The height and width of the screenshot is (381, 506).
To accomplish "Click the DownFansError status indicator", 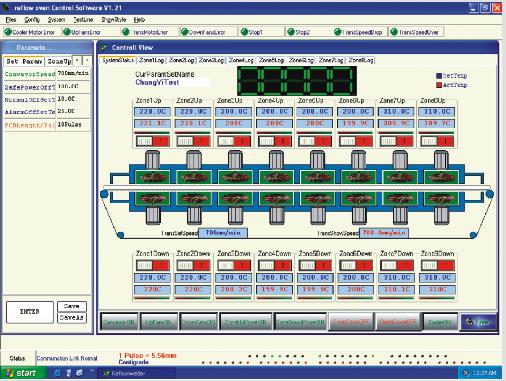I will (184, 32).
